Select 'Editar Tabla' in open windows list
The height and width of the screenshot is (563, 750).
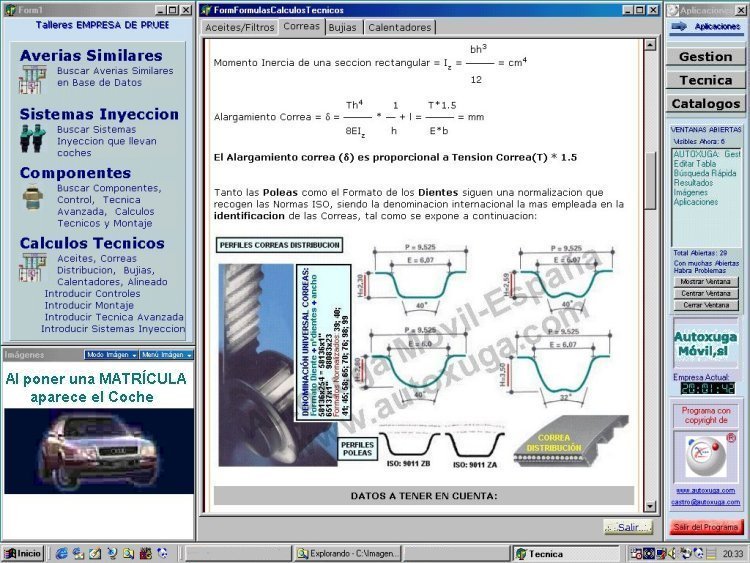[x=695, y=164]
